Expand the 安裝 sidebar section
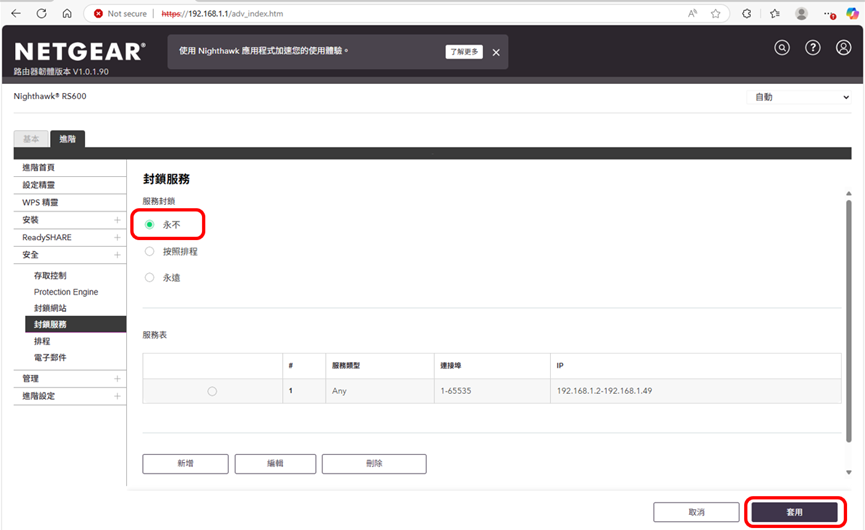The height and width of the screenshot is (530, 865). [117, 220]
